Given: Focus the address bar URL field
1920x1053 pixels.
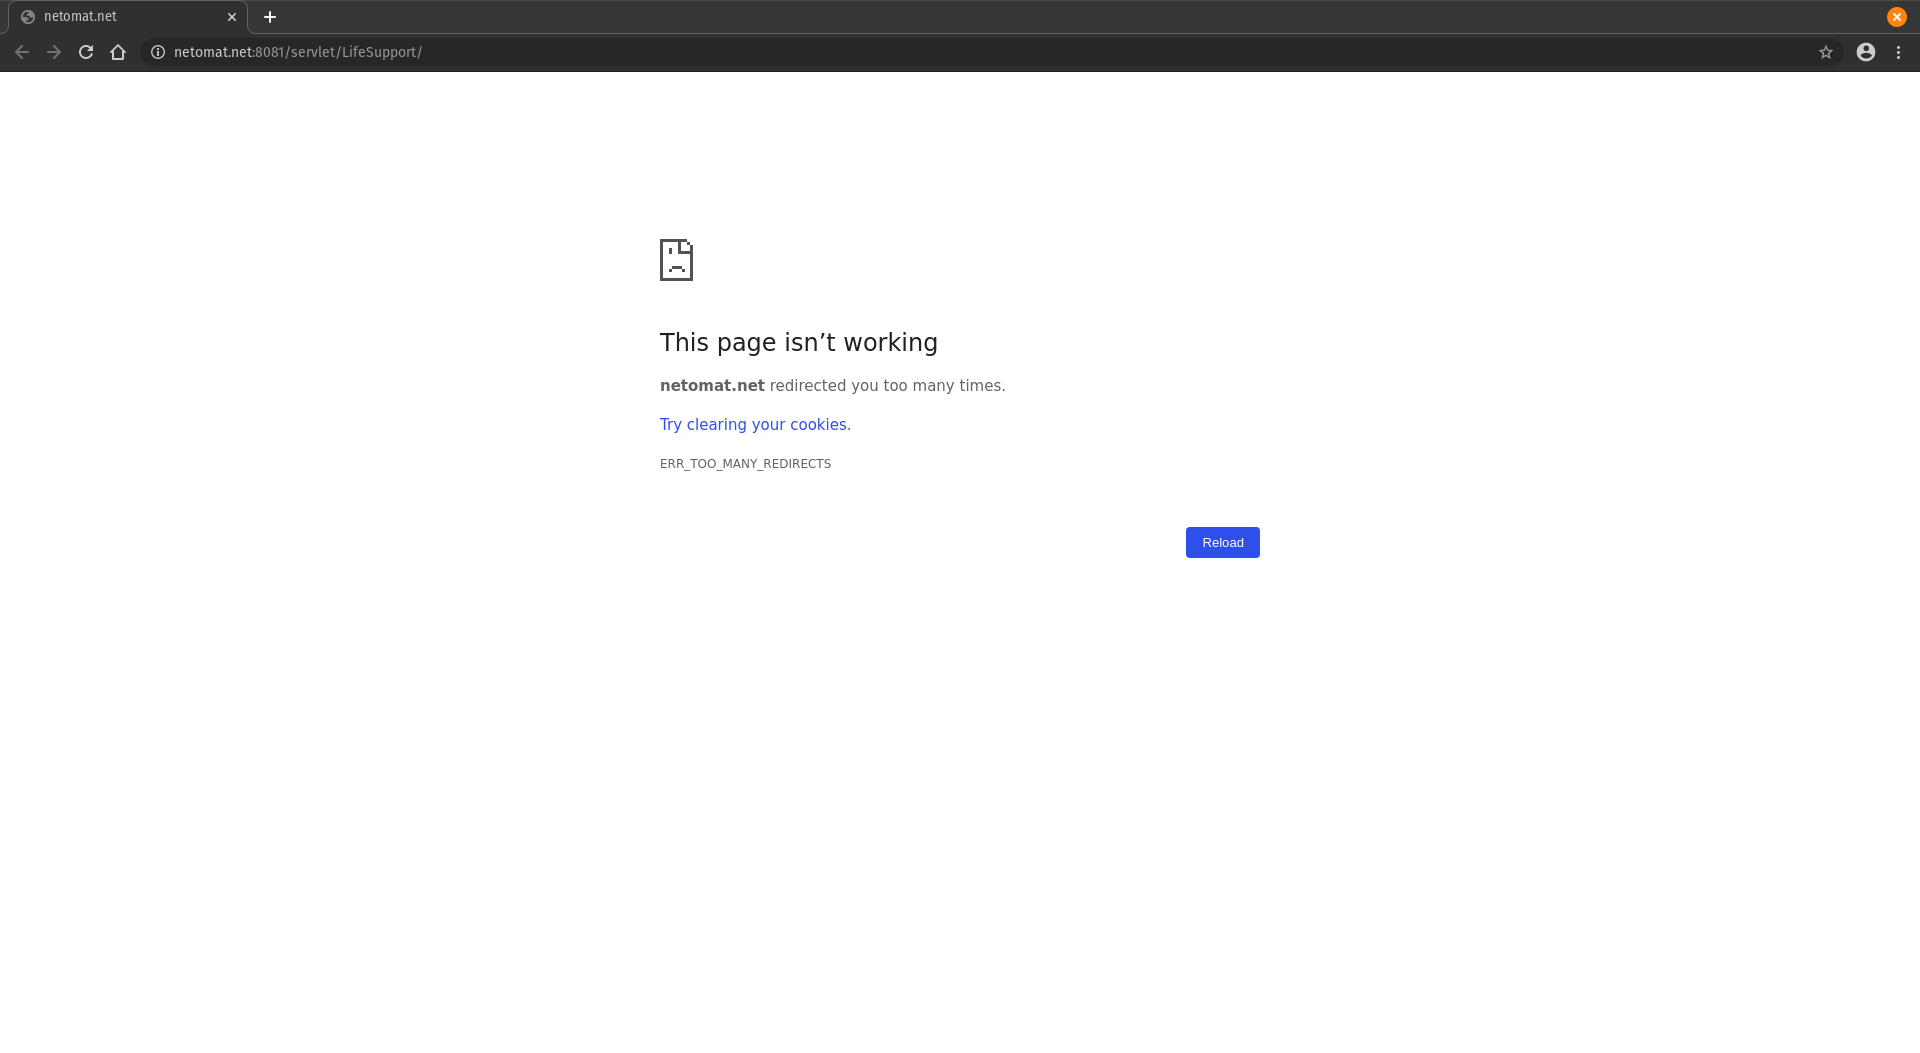Looking at the screenshot, I should [990, 52].
